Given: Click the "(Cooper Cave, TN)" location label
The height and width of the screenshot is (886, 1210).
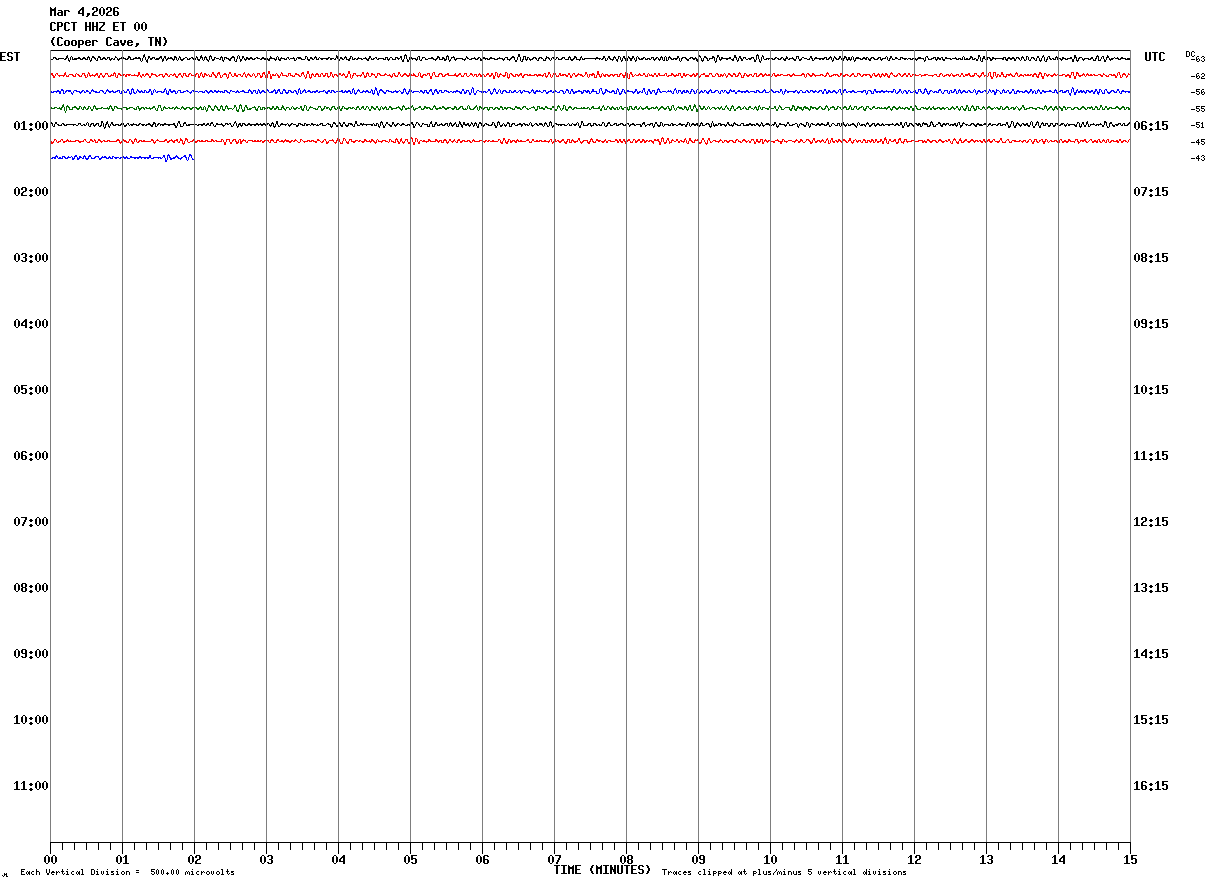Looking at the screenshot, I should 109,42.
